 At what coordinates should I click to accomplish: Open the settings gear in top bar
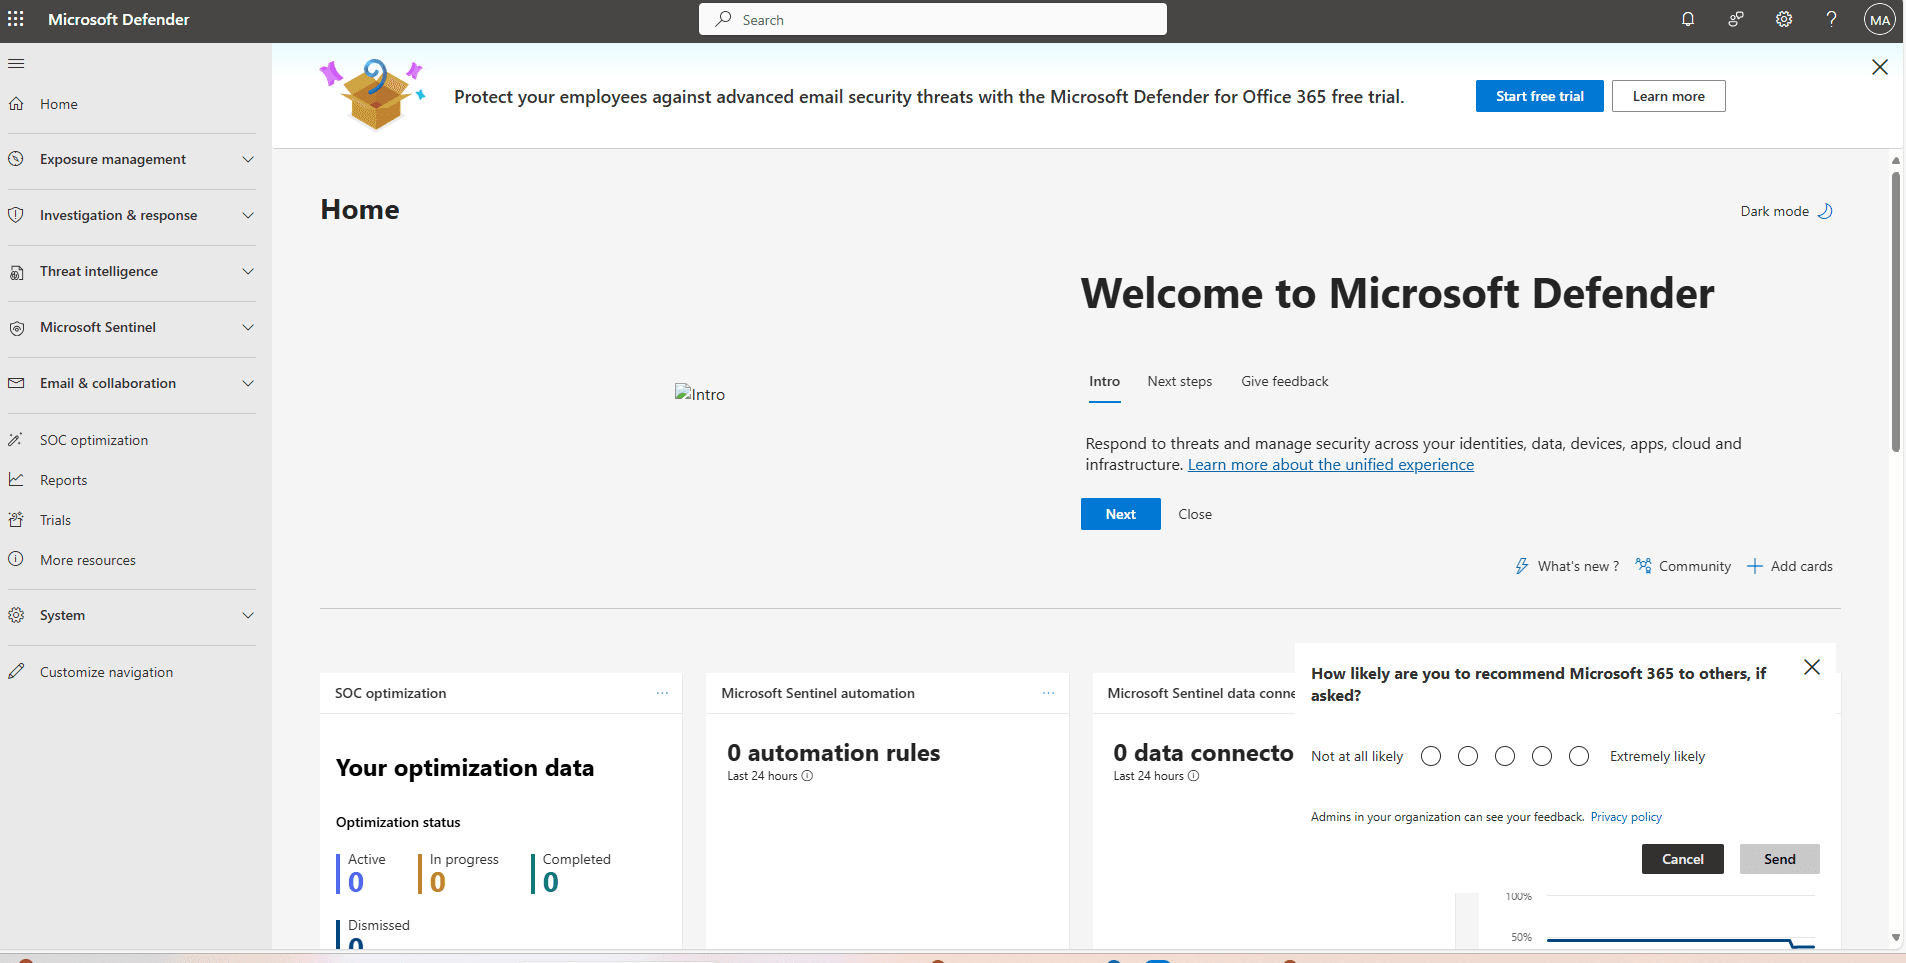(1784, 19)
